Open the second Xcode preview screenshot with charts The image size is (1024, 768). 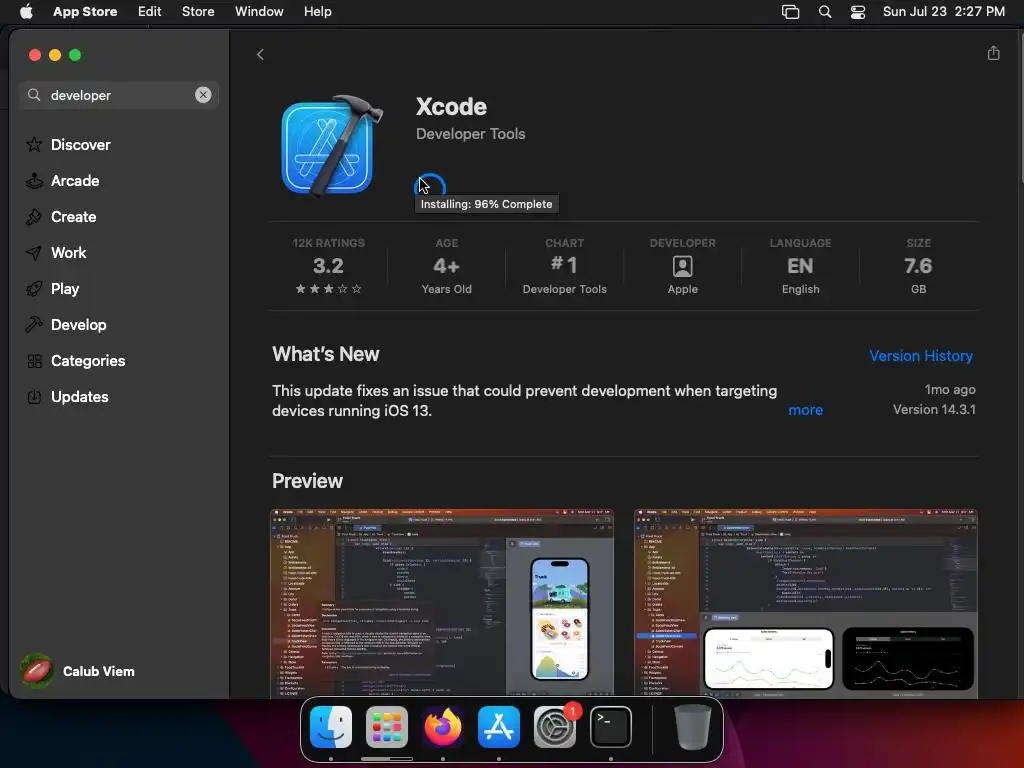(x=806, y=603)
